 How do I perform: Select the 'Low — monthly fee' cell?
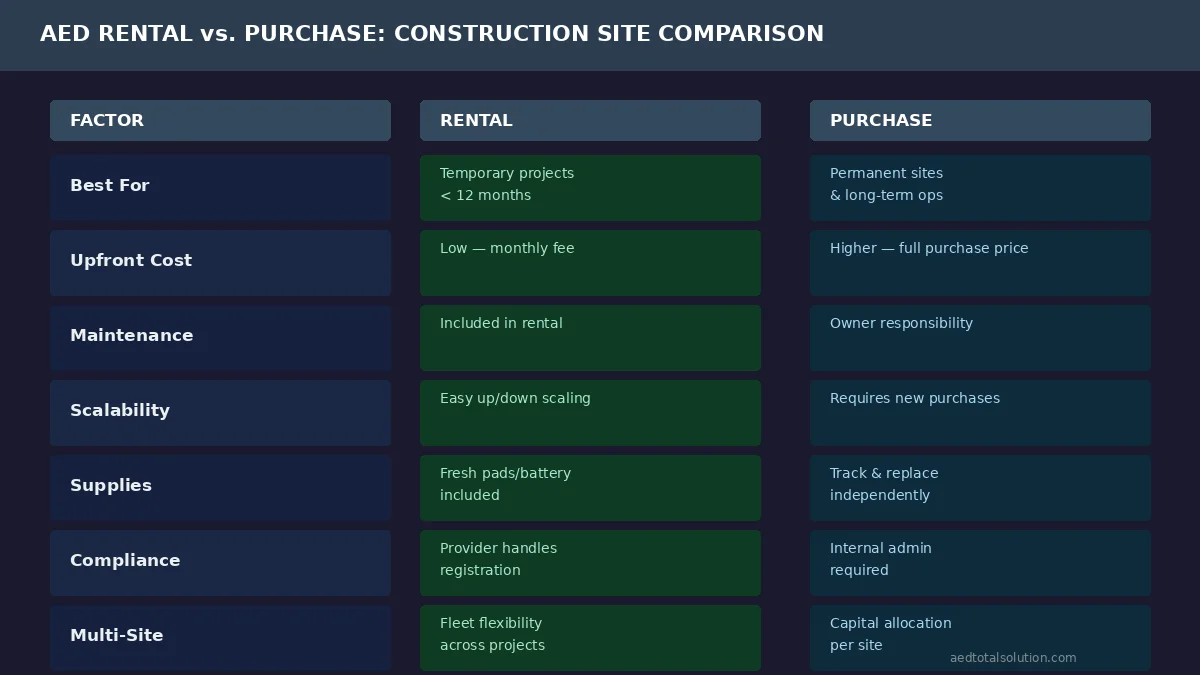(590, 262)
